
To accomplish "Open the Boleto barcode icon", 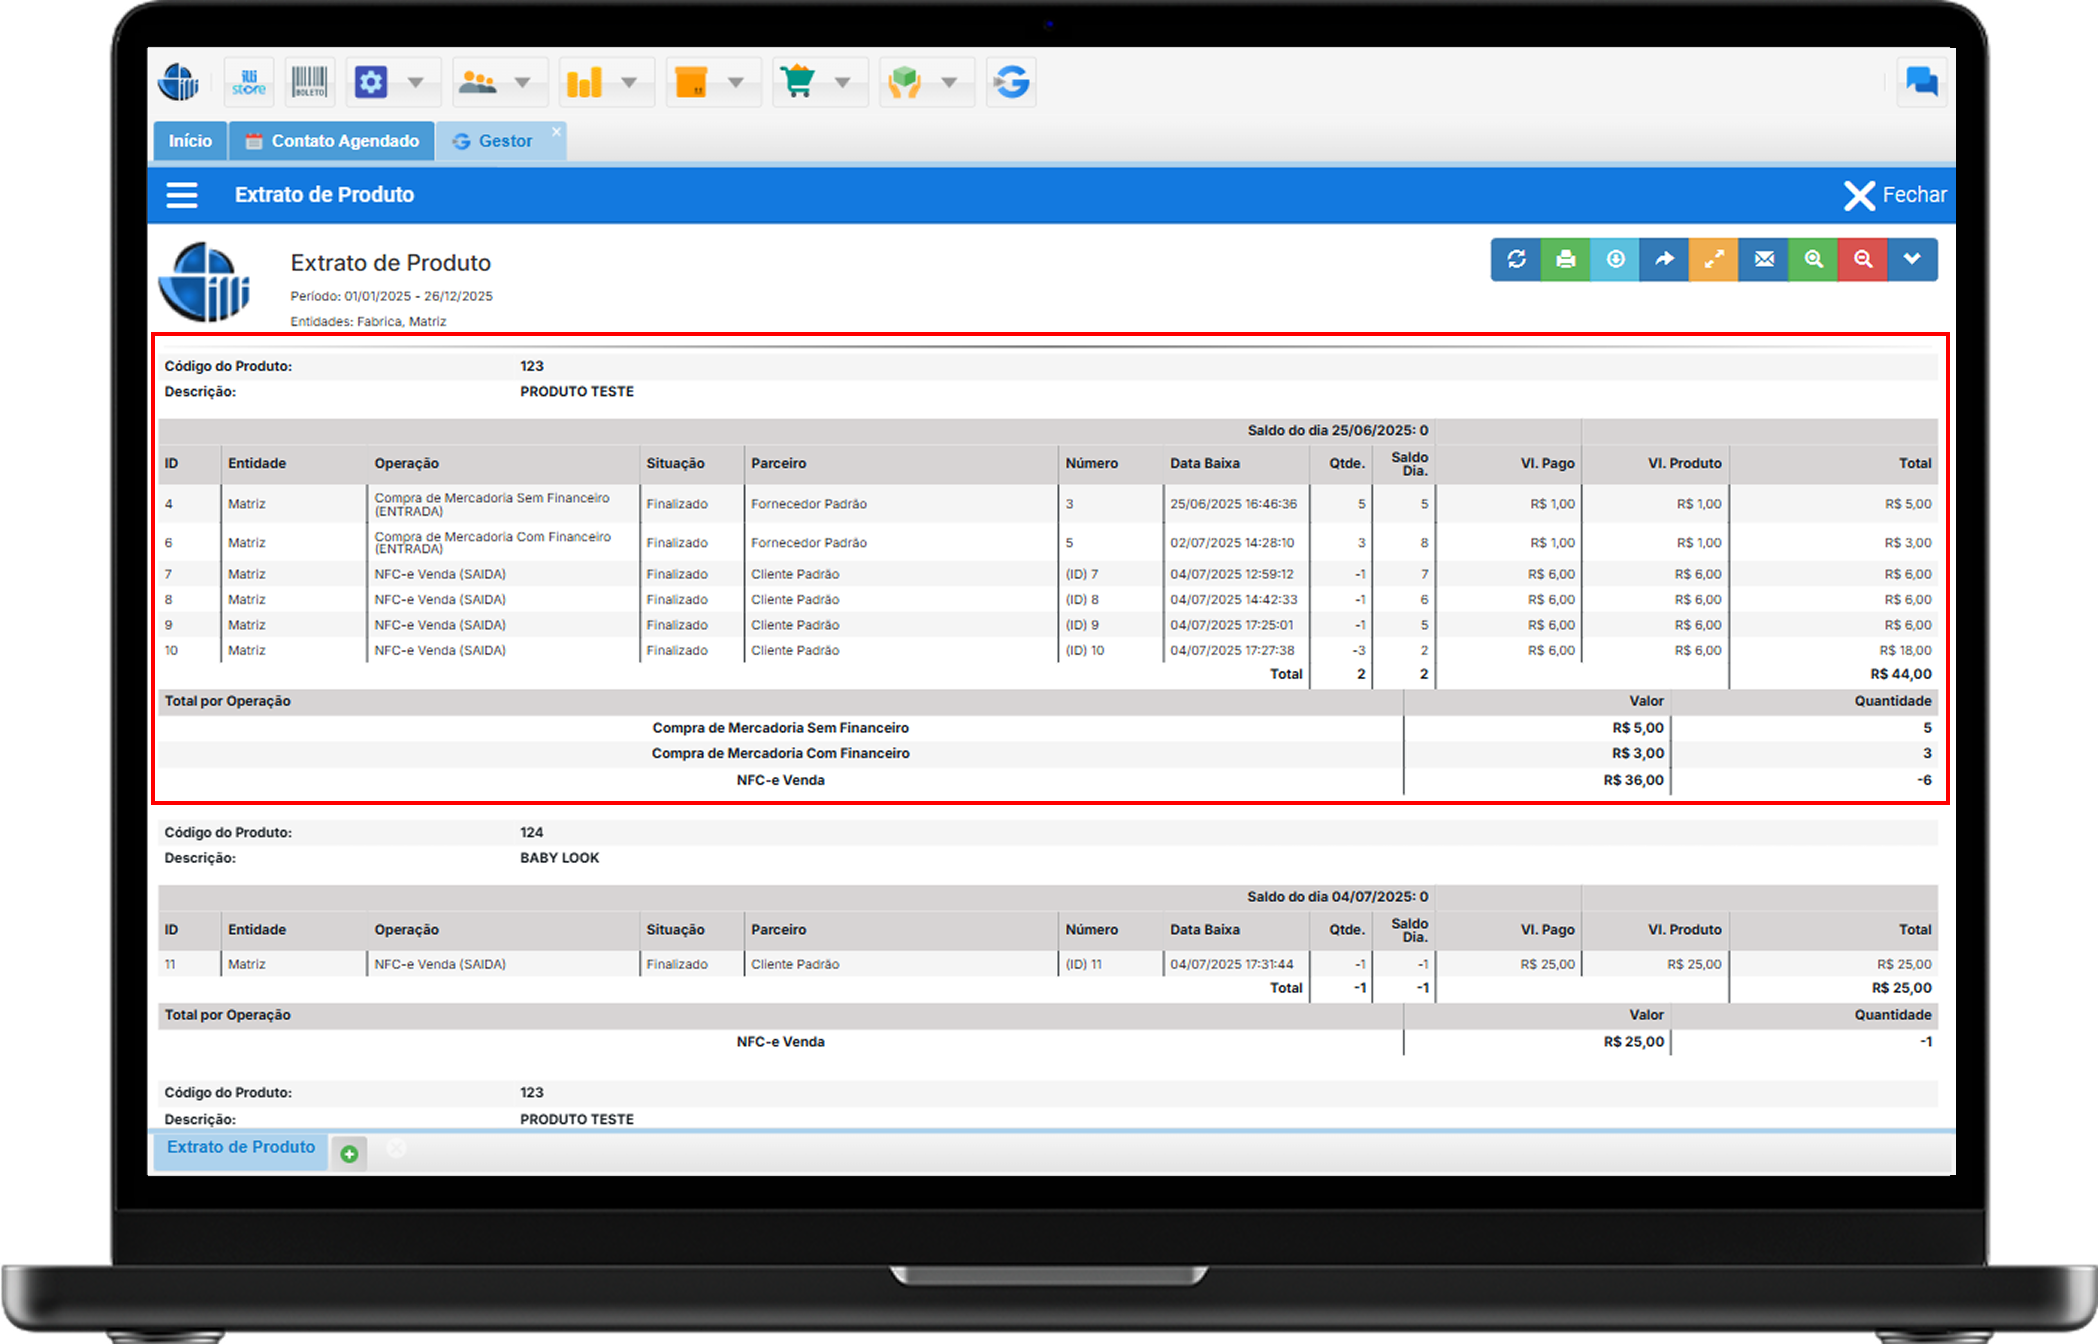I will click(x=309, y=82).
